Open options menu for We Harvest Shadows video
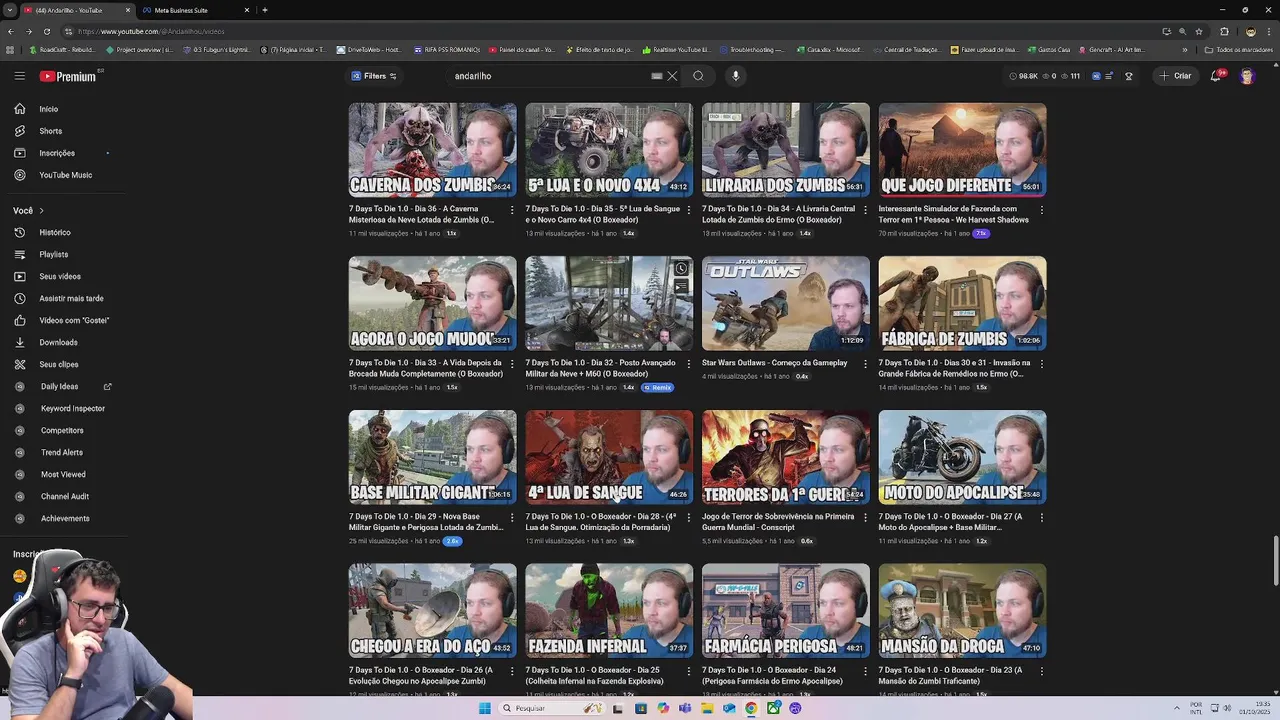 tap(1042, 210)
